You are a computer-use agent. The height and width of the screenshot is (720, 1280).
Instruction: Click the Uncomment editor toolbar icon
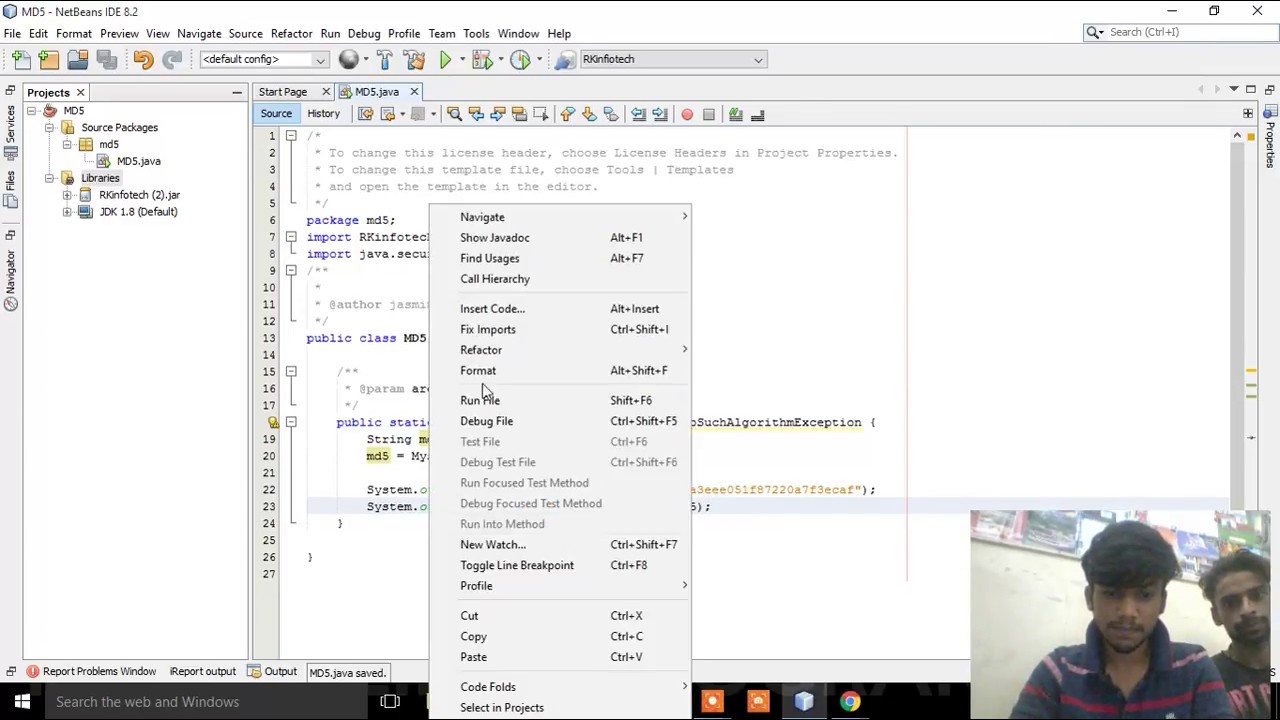(x=758, y=114)
